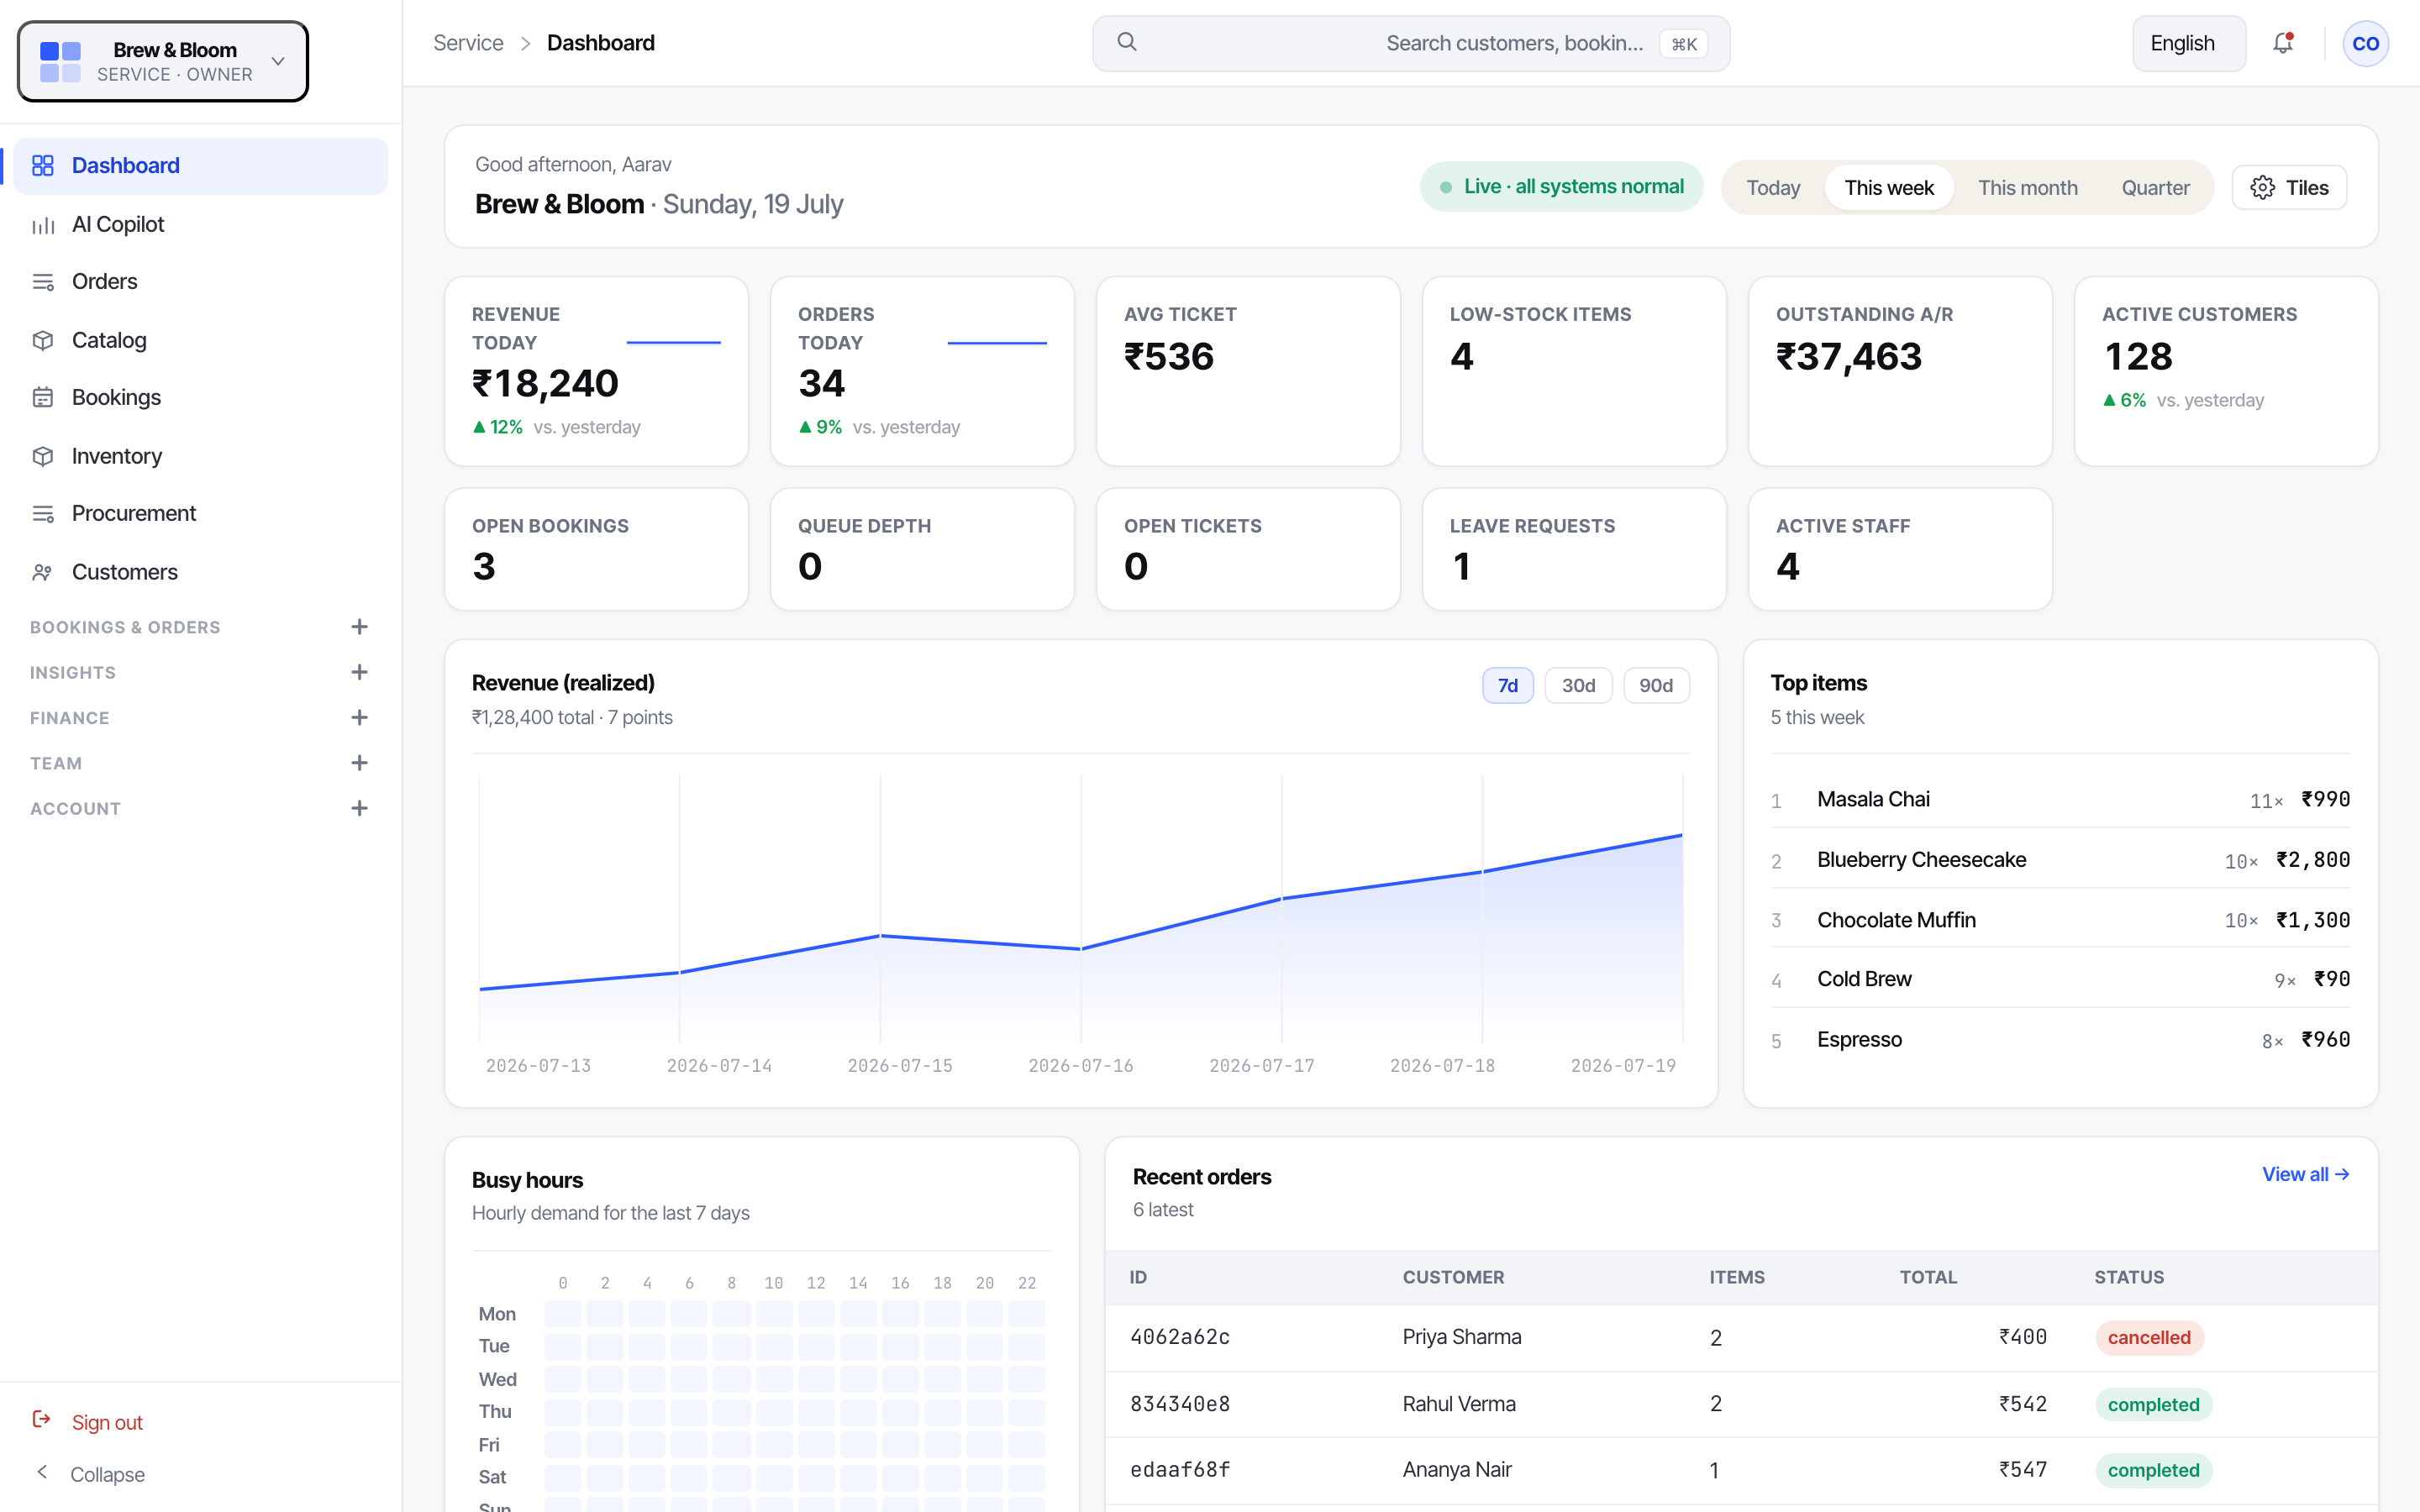Go to Orders in the sidebar
This screenshot has height=1512, width=2420.
(x=200, y=282)
